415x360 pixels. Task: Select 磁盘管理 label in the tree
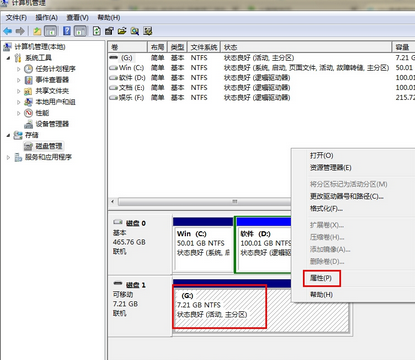pyautogui.click(x=49, y=146)
